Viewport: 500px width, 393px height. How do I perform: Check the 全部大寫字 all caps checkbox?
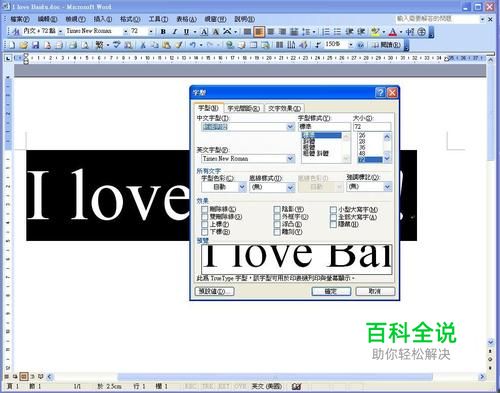tap(333, 217)
